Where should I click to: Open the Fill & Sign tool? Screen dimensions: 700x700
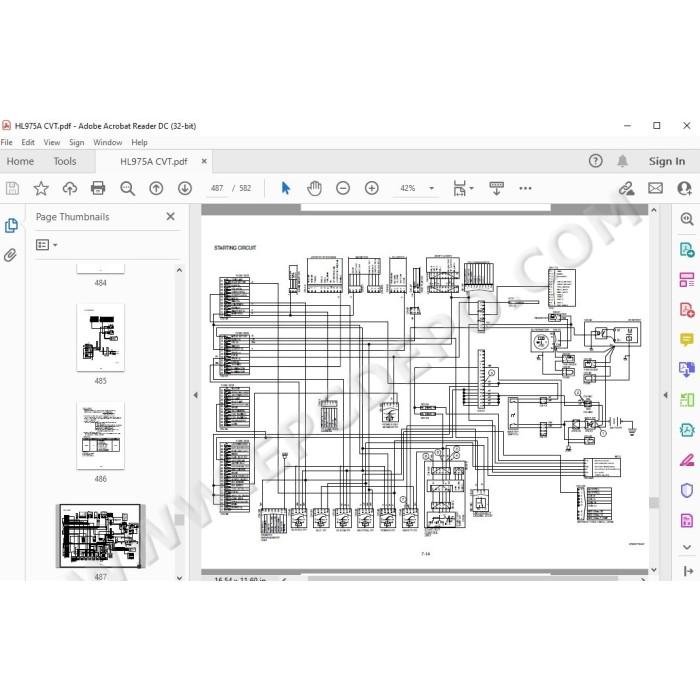pos(687,460)
